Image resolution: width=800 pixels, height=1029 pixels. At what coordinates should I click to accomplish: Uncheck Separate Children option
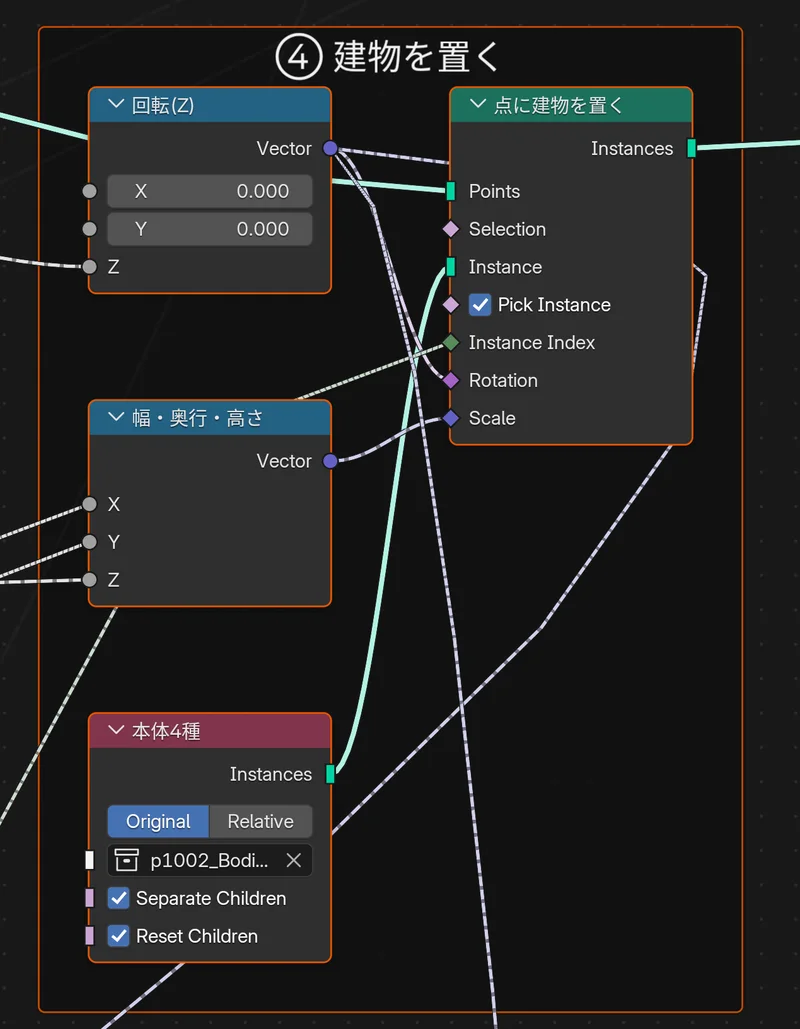[x=118, y=898]
